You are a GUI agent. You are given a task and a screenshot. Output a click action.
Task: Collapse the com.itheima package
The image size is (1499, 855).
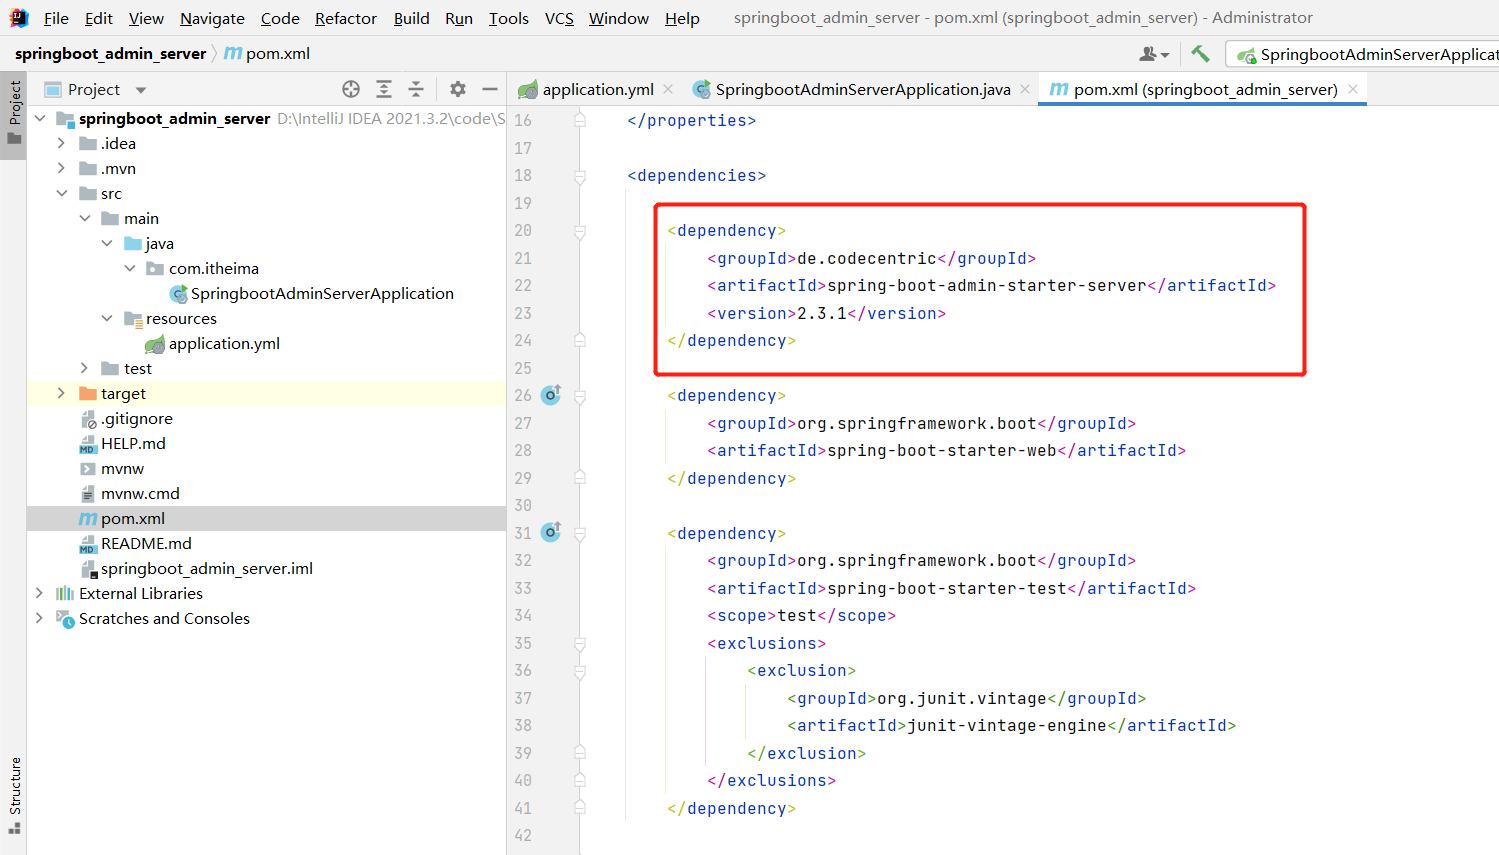pos(130,268)
